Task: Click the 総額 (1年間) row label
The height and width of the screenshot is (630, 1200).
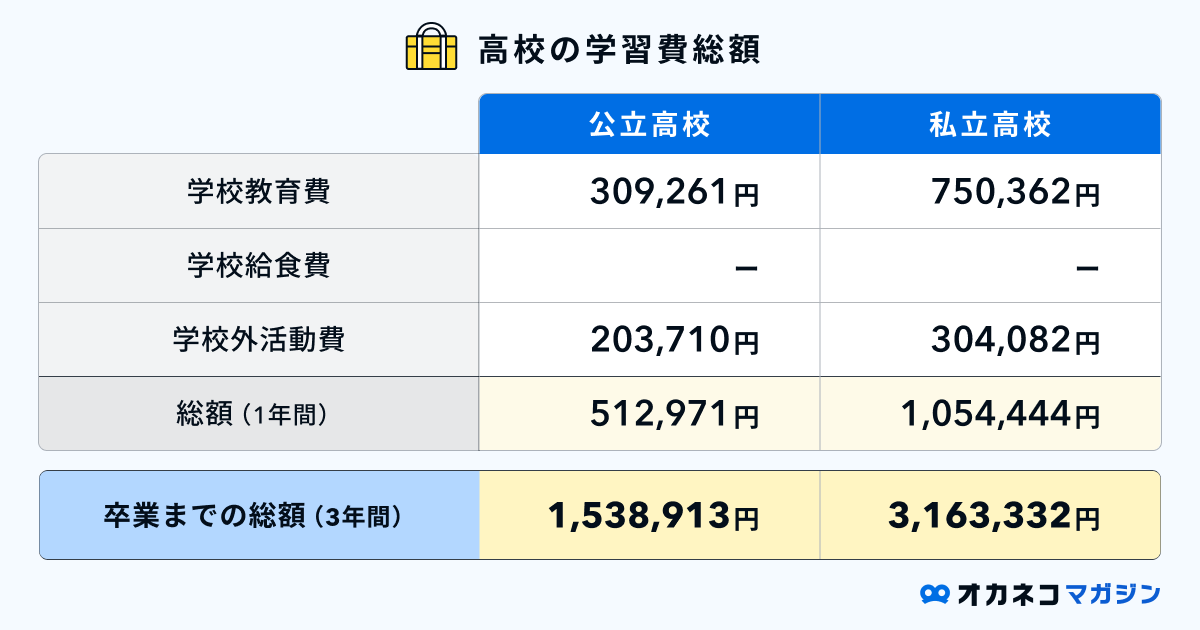Action: click(258, 414)
